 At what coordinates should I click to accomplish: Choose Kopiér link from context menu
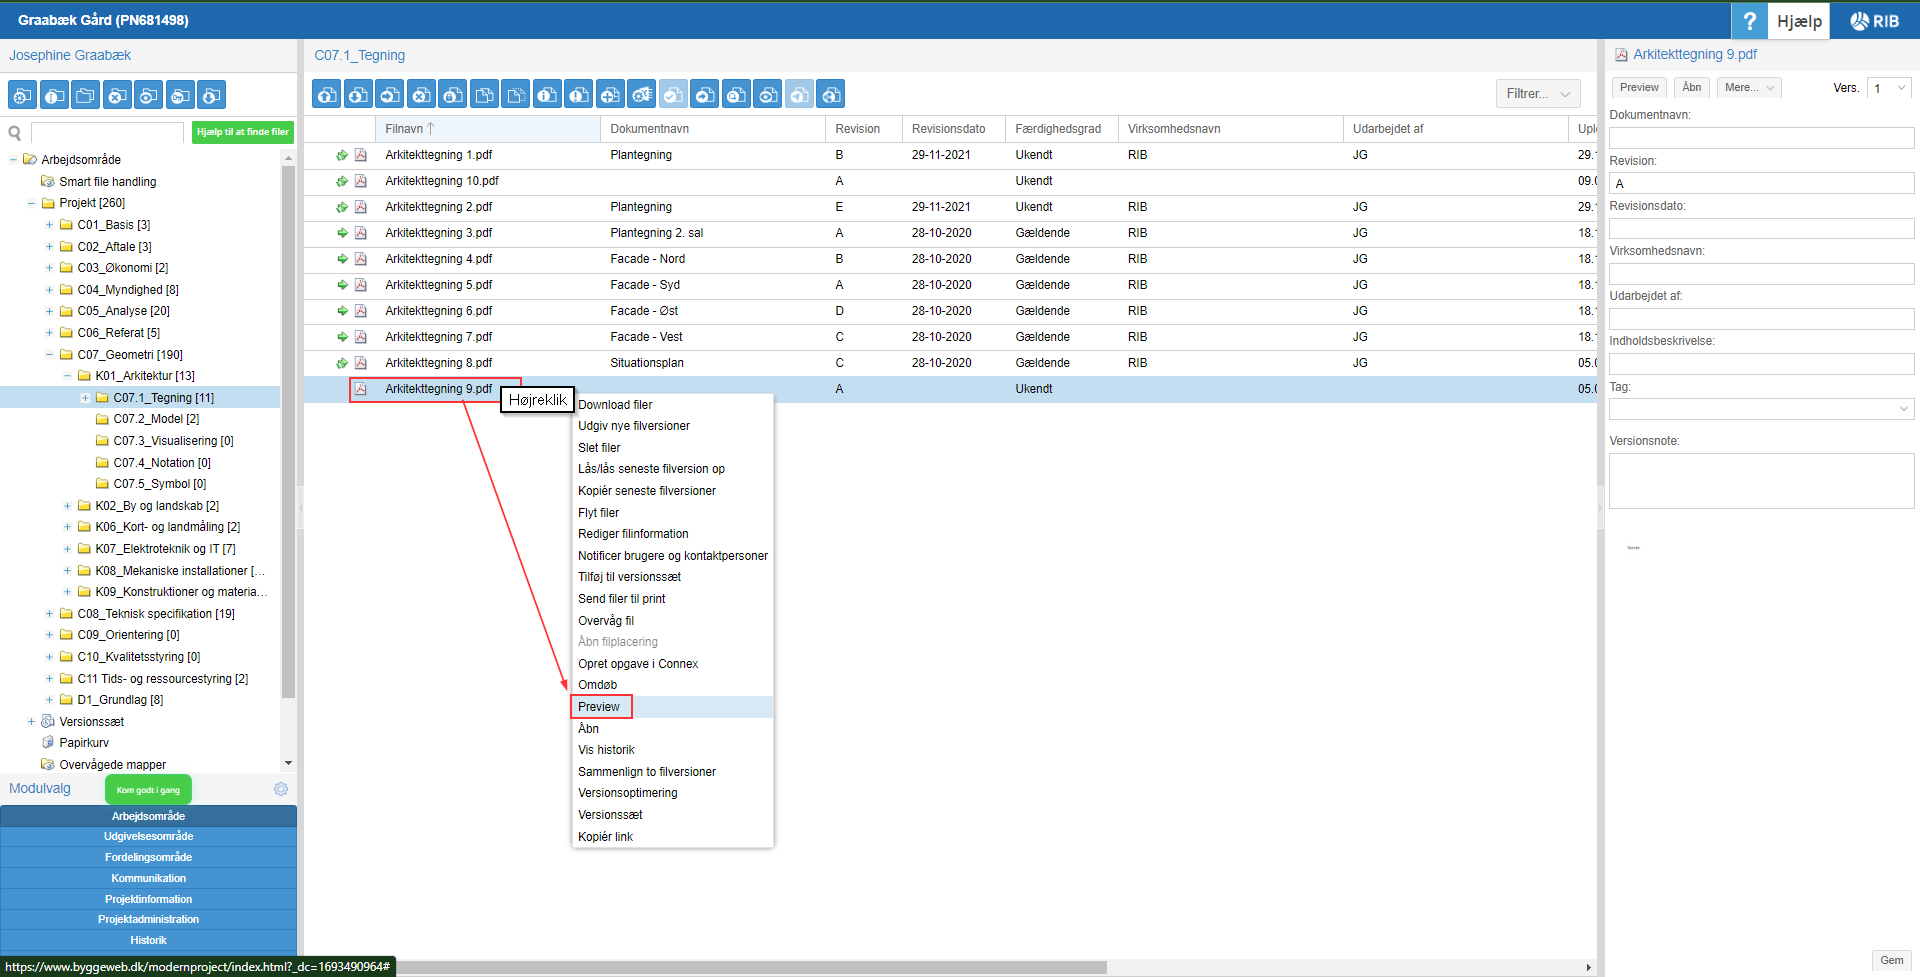[x=605, y=837]
